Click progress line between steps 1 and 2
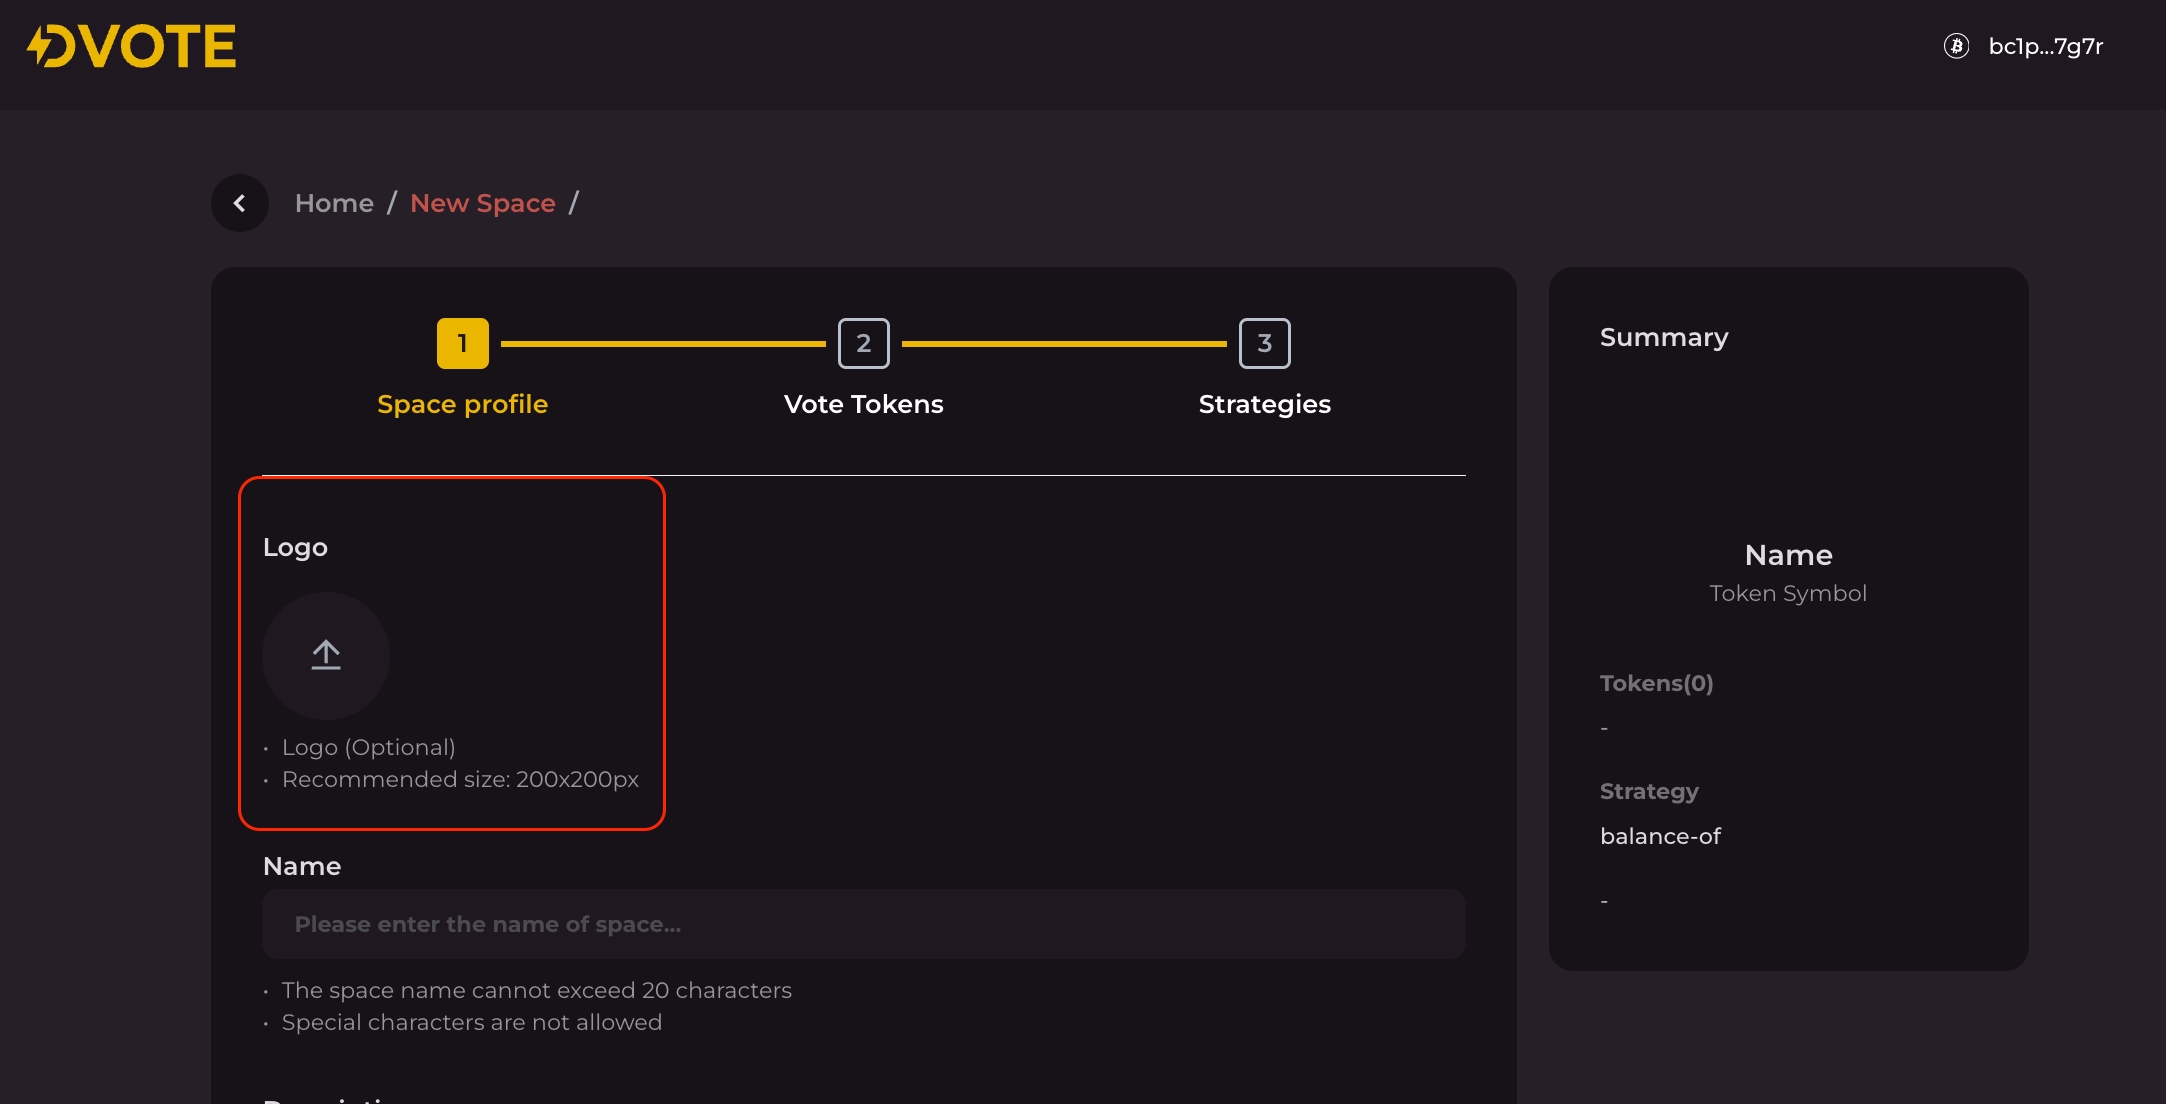Viewport: 2166px width, 1104px height. point(662,343)
